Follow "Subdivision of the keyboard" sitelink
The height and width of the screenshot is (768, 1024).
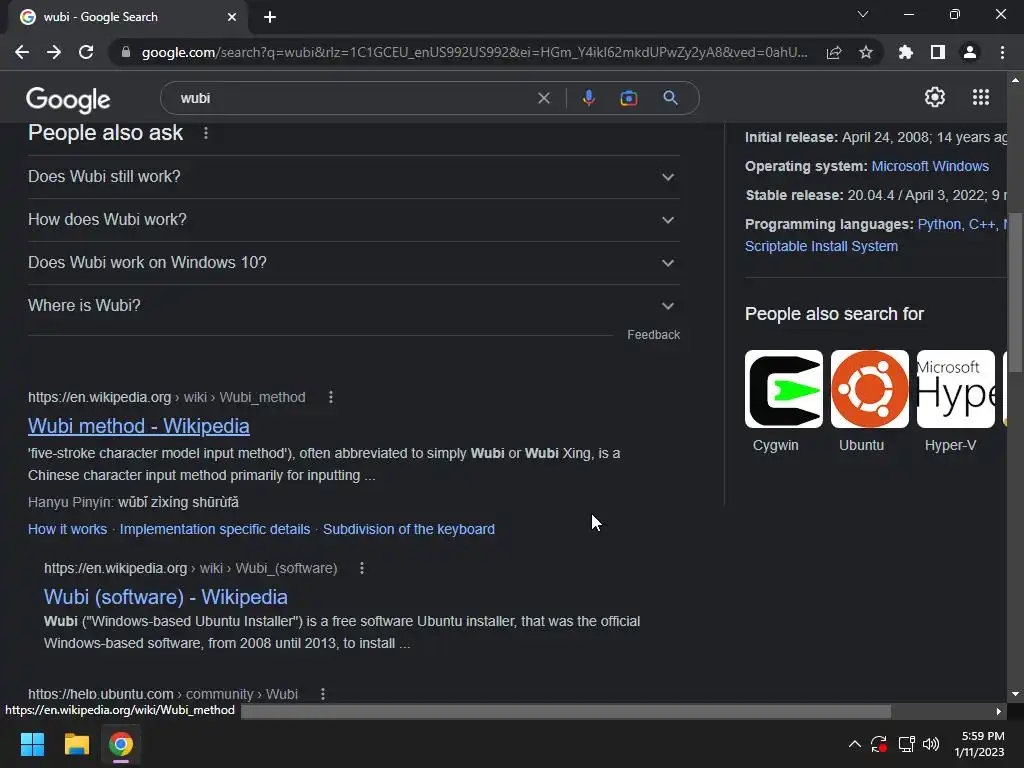coord(409,529)
